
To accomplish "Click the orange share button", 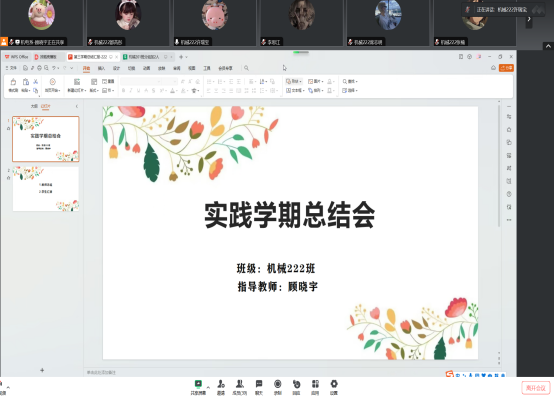I will point(506,68).
